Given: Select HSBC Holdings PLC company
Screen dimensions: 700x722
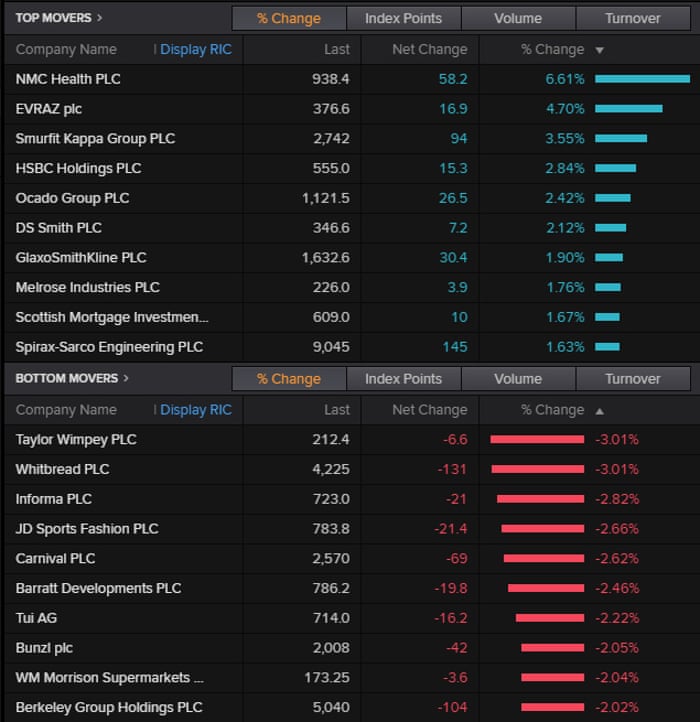Looking at the screenshot, I should [78, 168].
